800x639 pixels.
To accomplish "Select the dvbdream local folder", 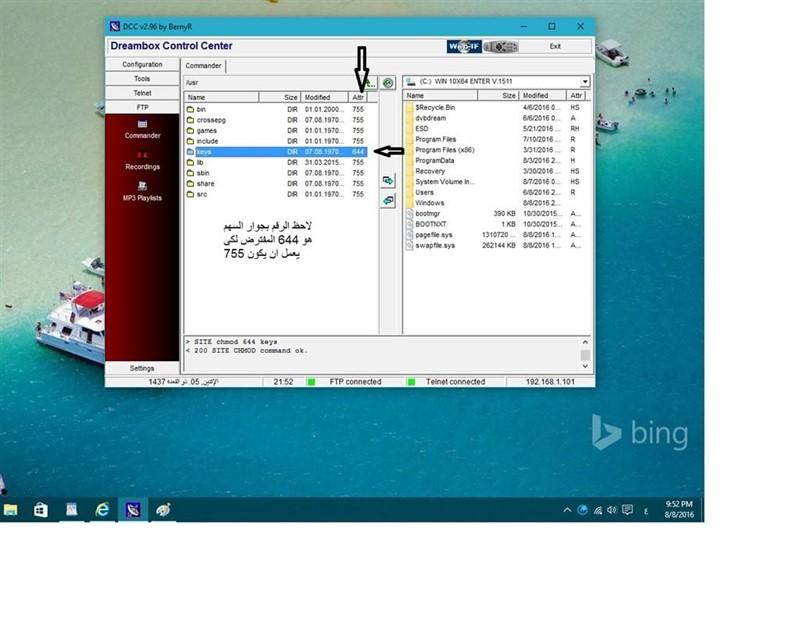I will [431, 118].
